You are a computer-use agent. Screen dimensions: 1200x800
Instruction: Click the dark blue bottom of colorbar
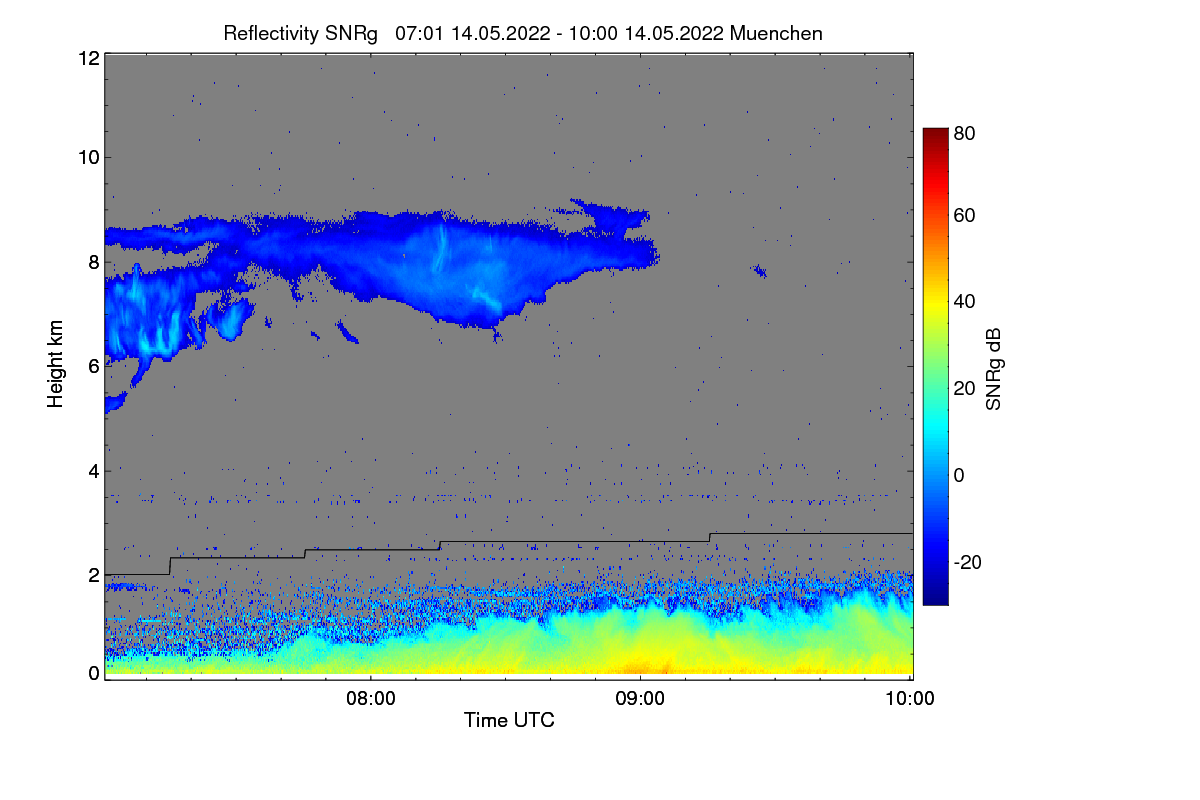coord(934,597)
